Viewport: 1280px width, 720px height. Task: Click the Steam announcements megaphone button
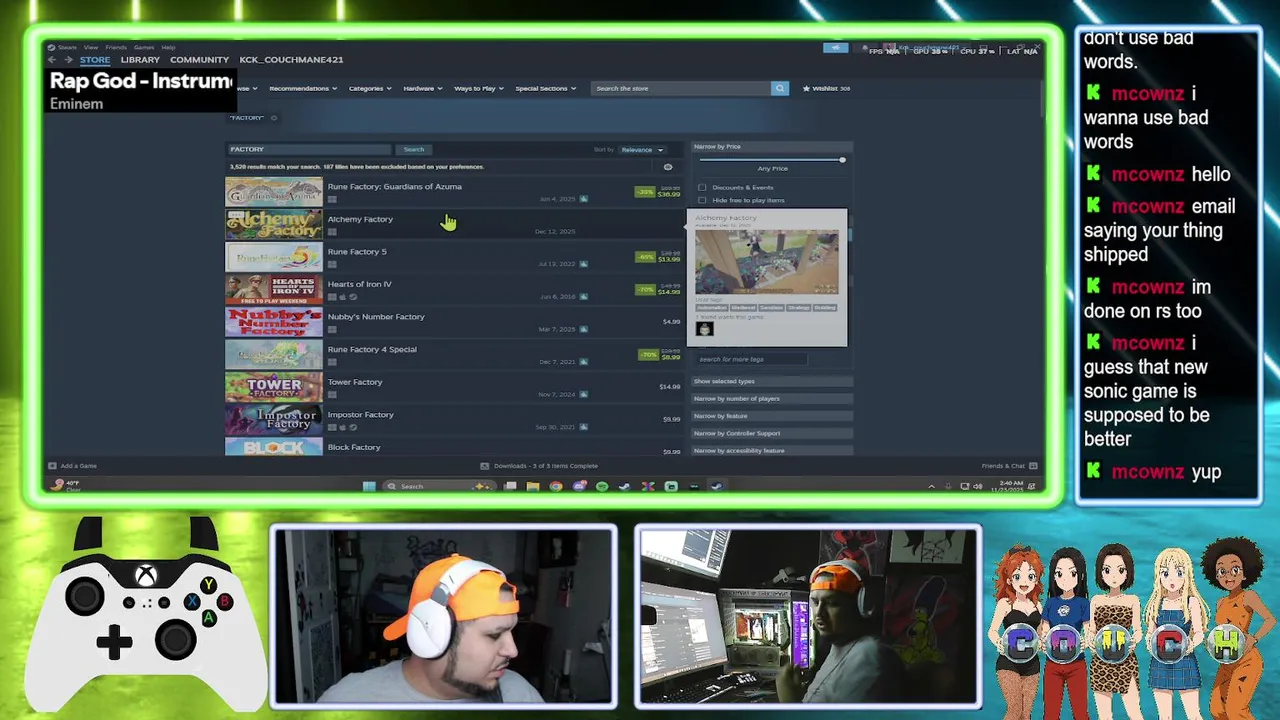click(x=835, y=47)
